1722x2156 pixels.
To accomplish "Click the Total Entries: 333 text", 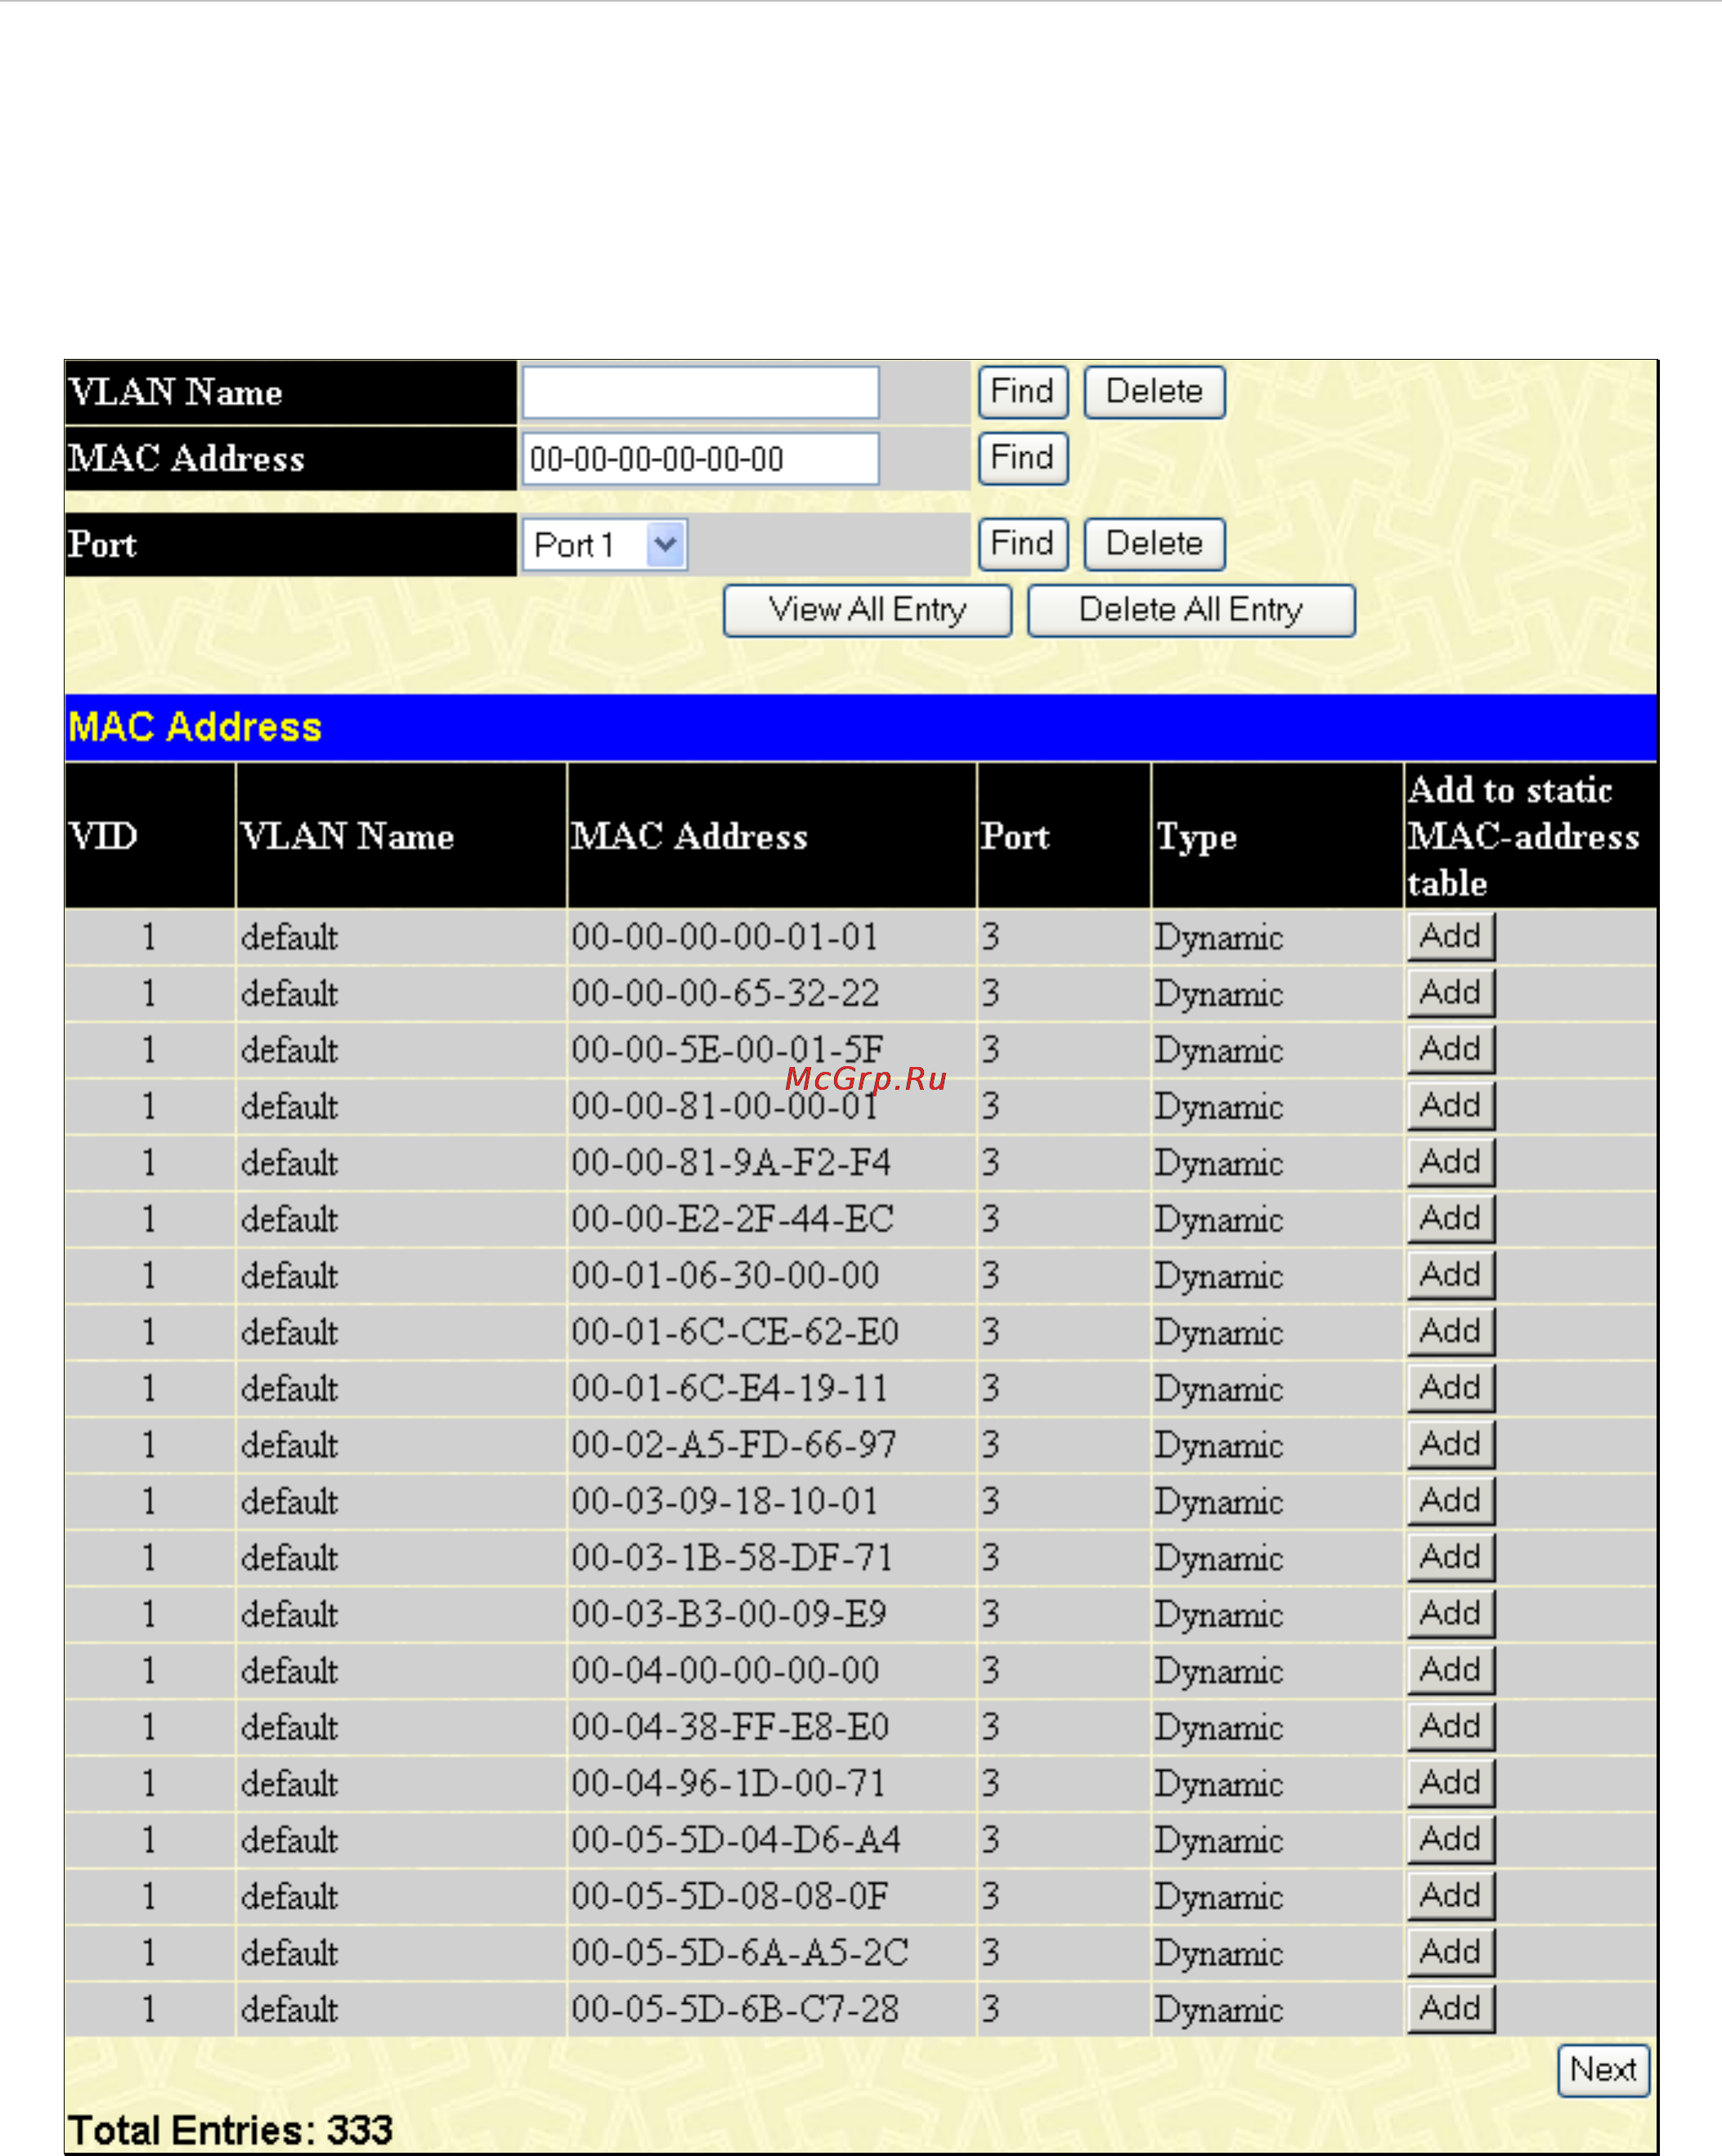I will 230,2131.
